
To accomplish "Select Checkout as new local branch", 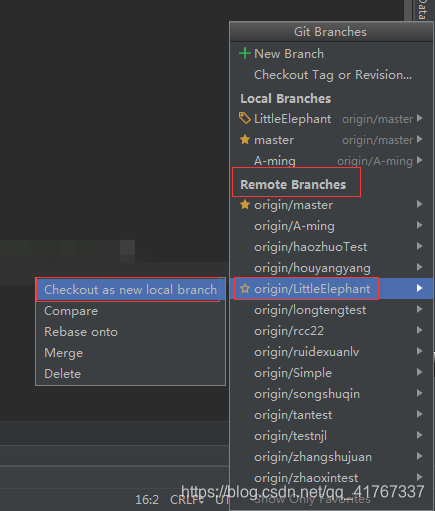I will click(x=130, y=290).
